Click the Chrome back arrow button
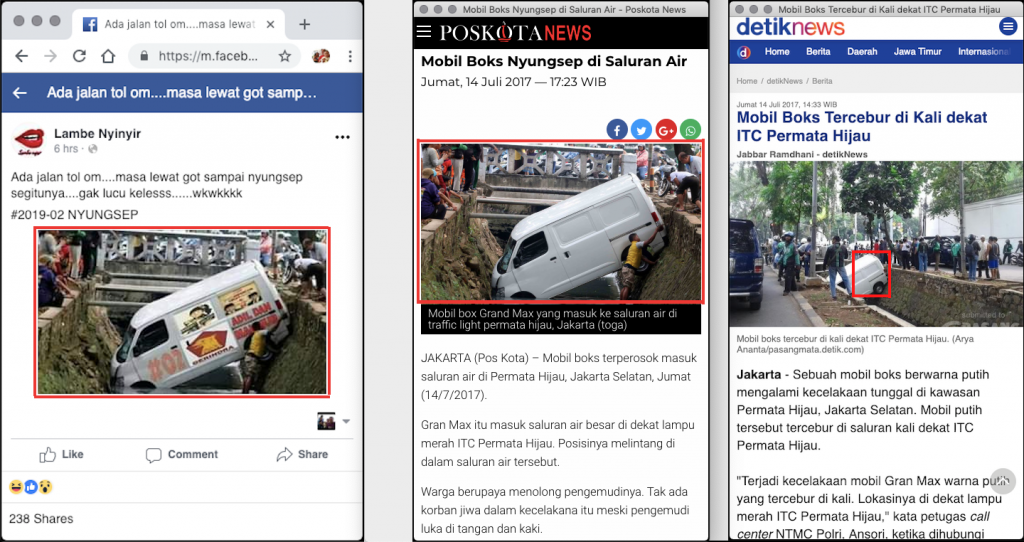 (x=21, y=57)
